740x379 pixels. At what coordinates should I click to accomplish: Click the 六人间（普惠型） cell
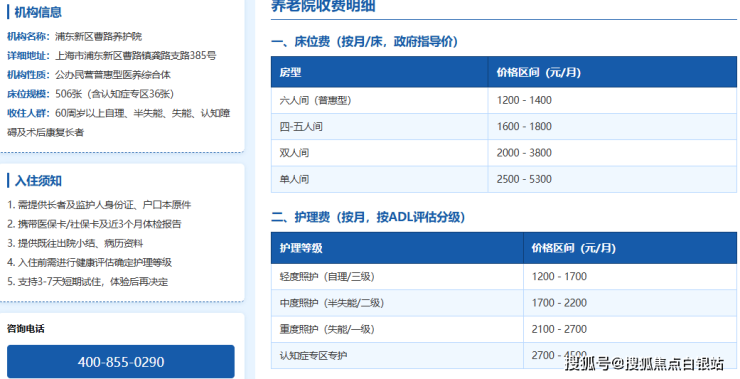click(379, 101)
